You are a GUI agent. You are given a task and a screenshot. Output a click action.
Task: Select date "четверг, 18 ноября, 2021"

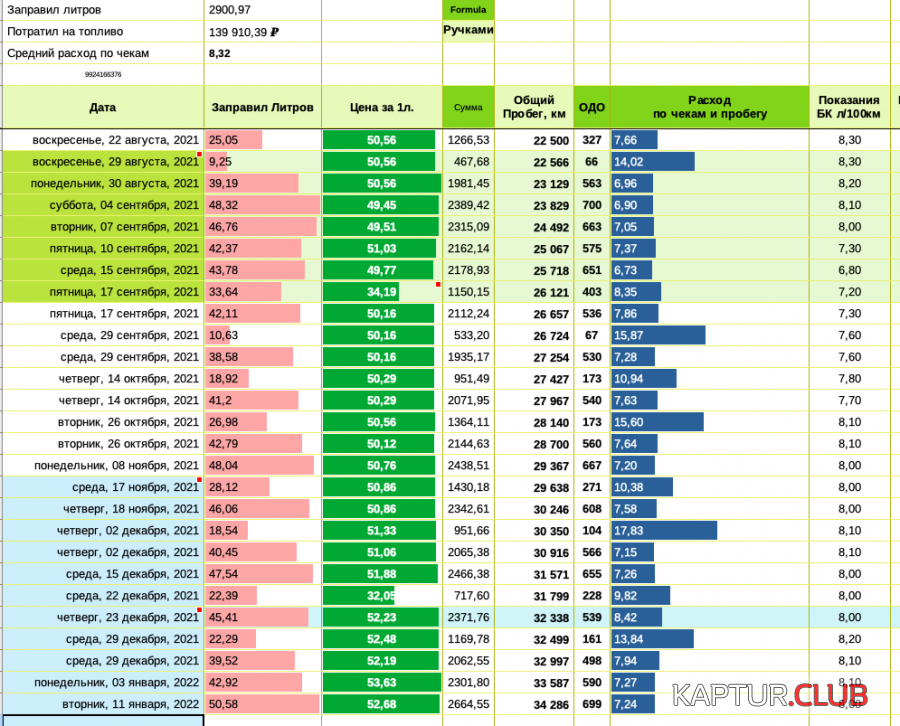[x=103, y=509]
